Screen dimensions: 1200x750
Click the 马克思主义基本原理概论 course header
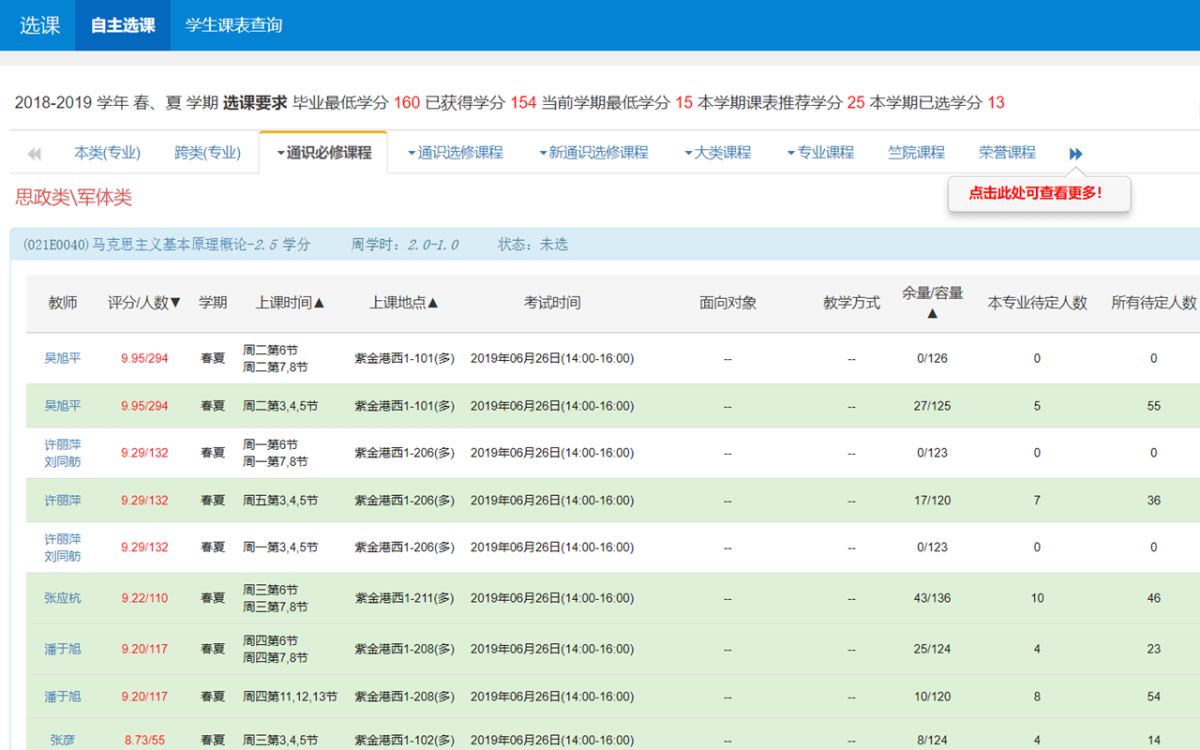(166, 244)
